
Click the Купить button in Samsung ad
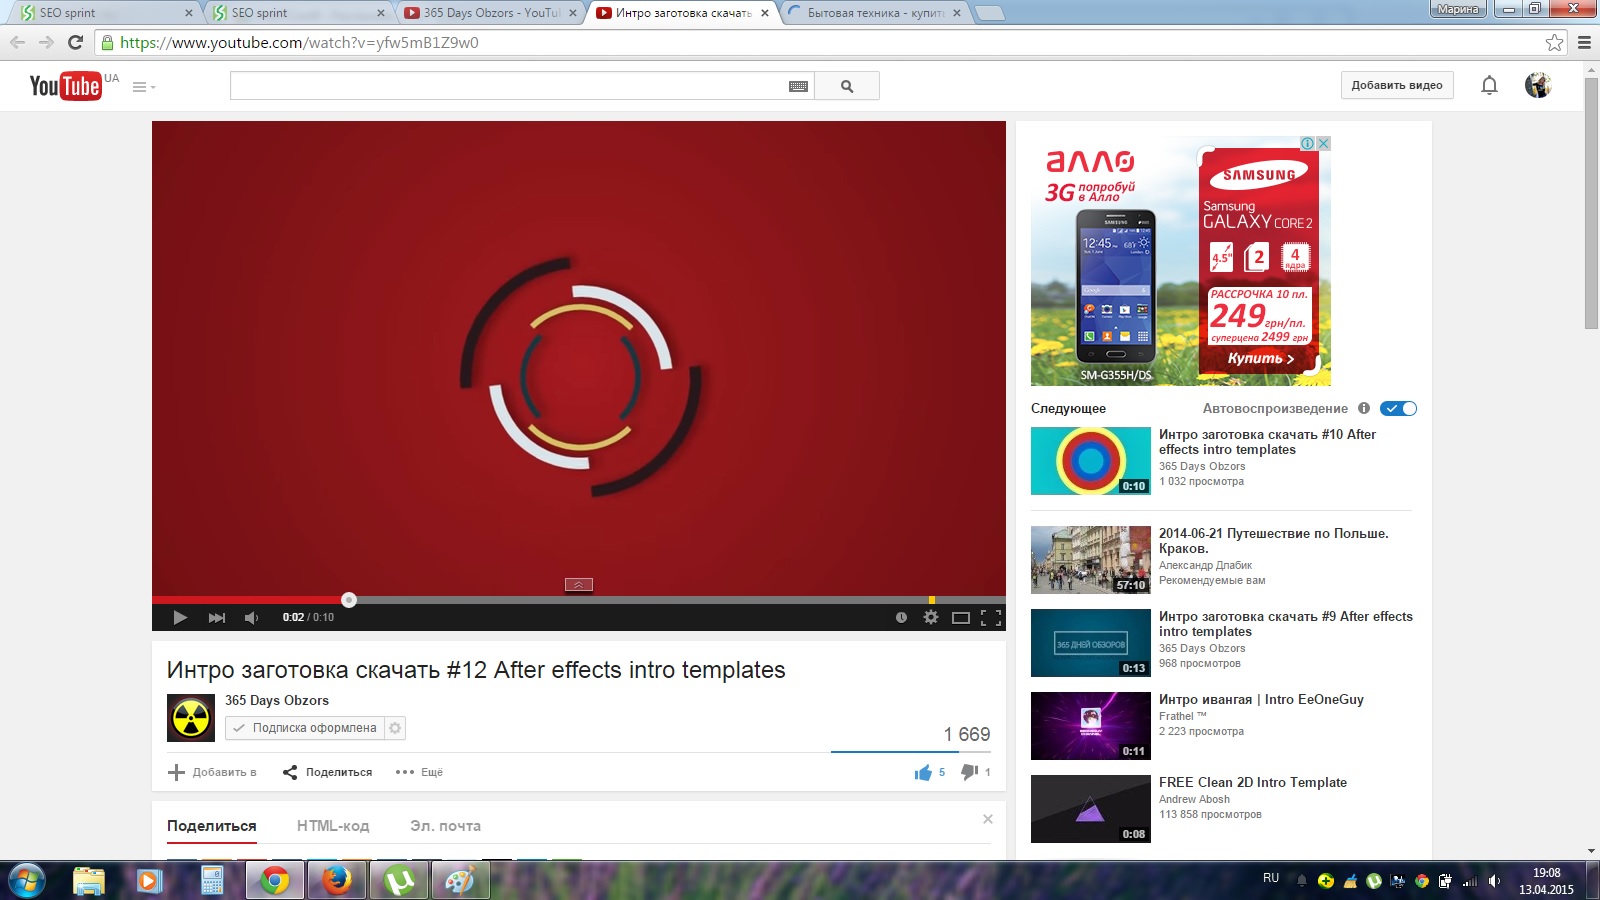(1260, 358)
